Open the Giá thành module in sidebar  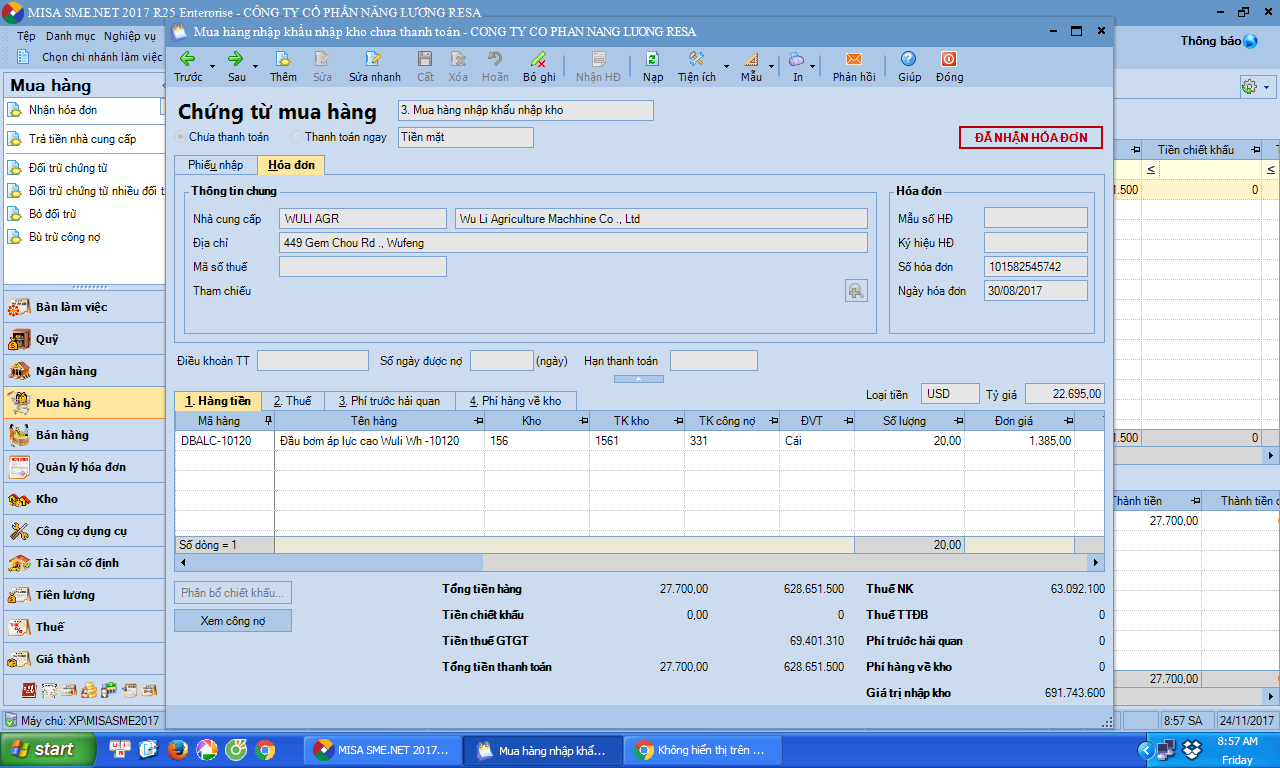[x=84, y=659]
